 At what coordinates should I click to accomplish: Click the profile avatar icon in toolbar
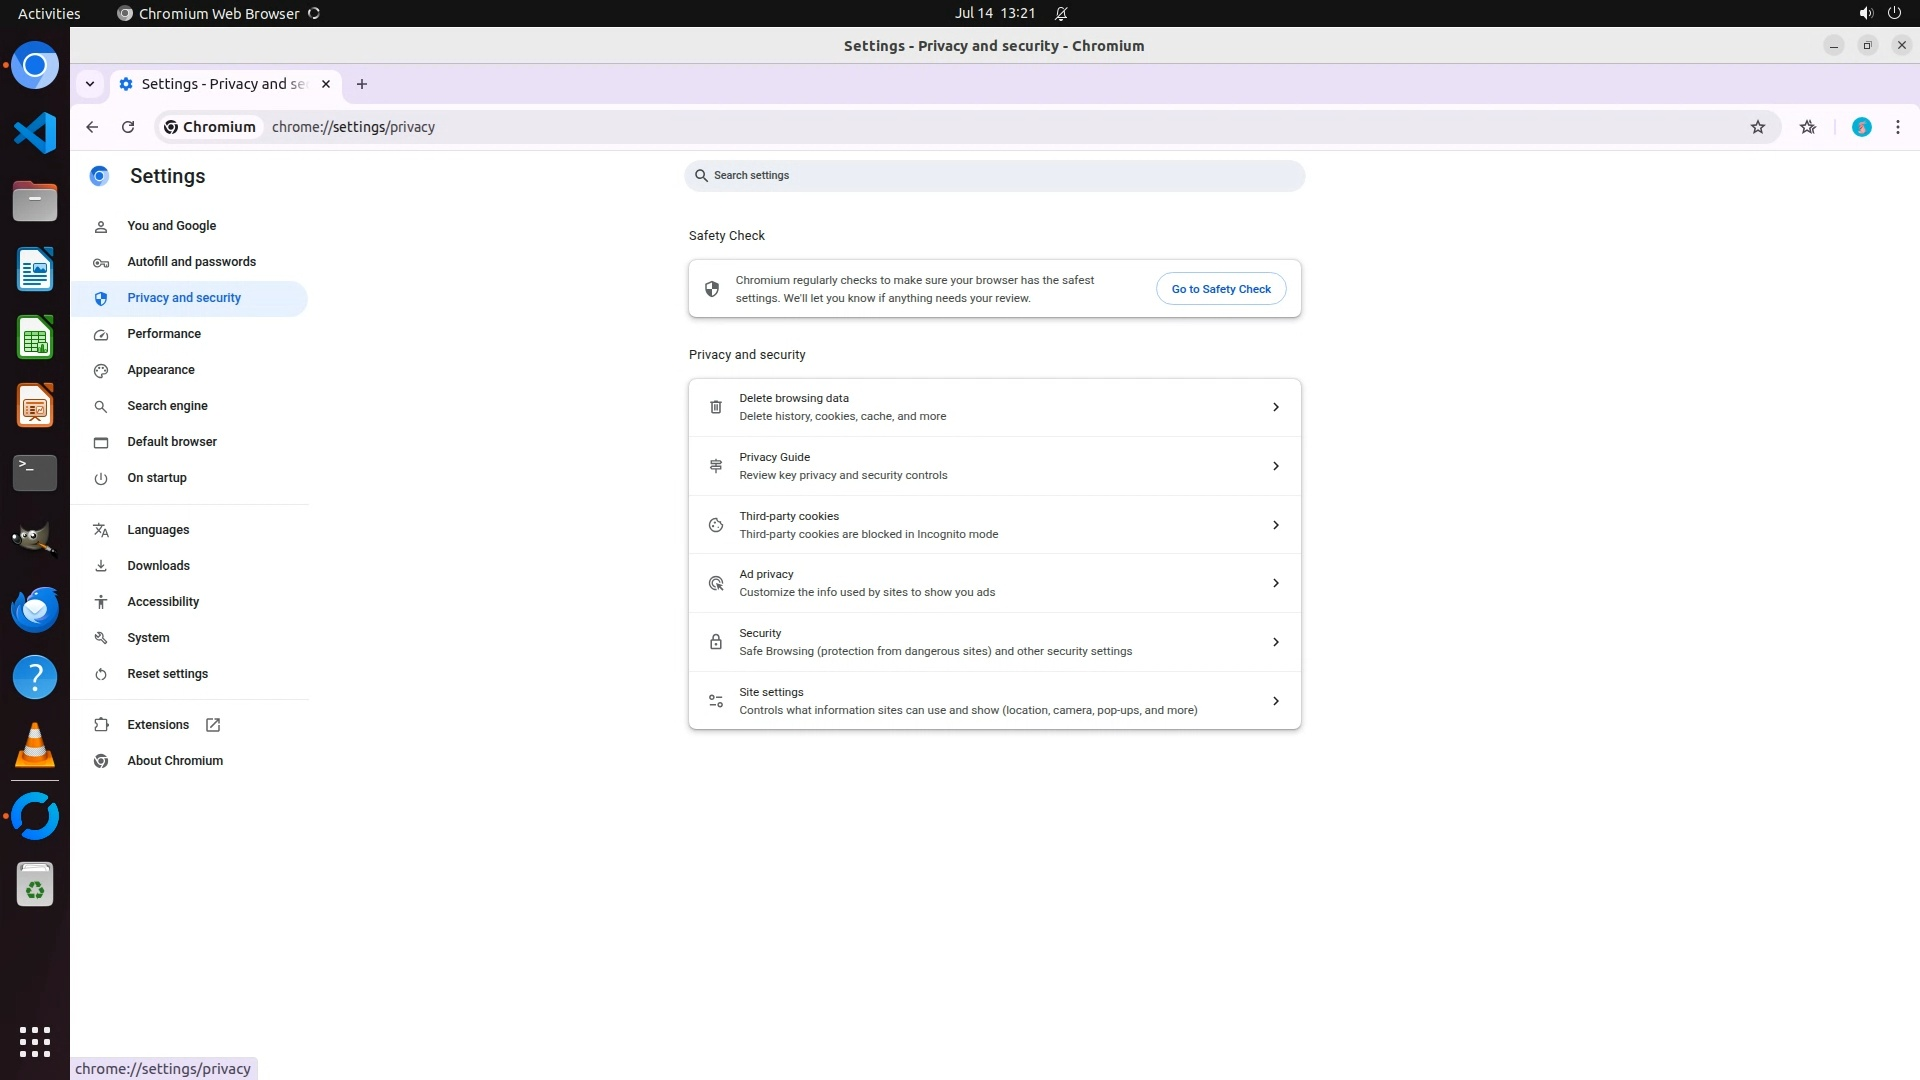pyautogui.click(x=1861, y=127)
